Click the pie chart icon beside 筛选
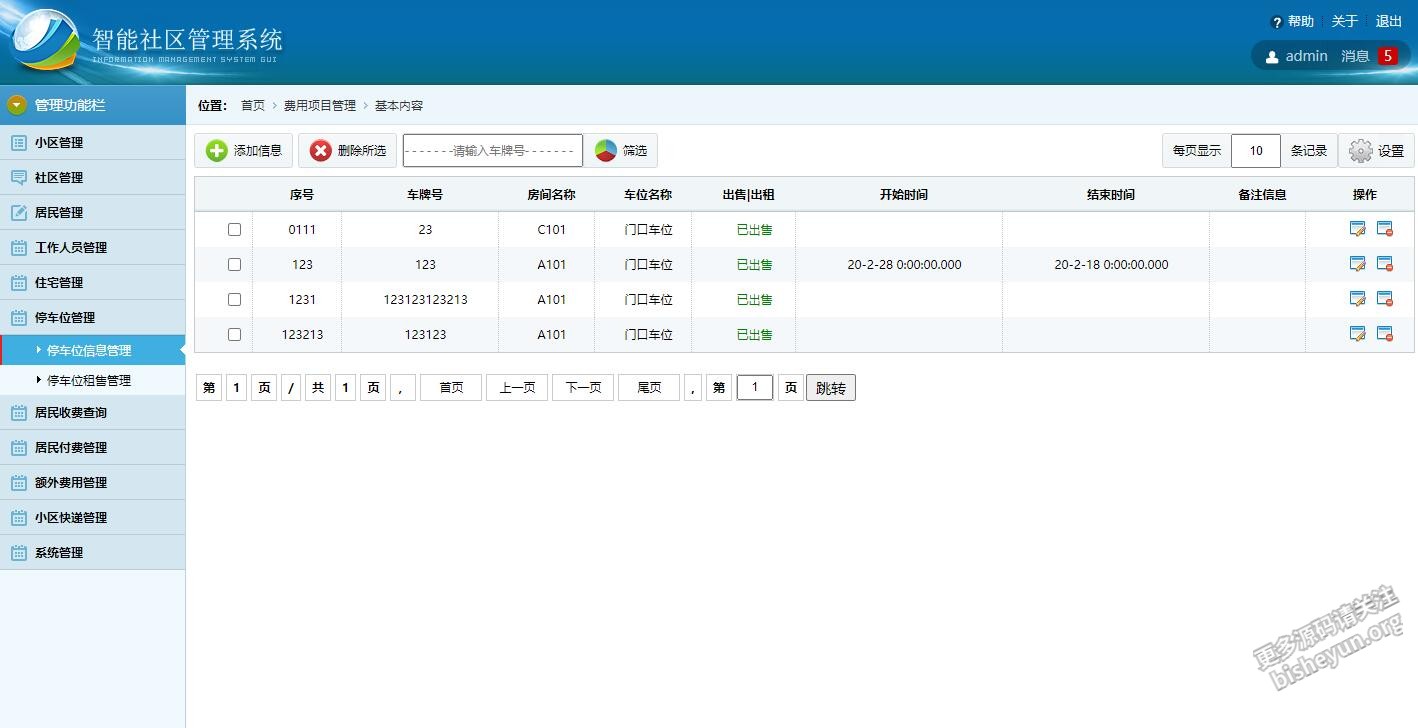The width and height of the screenshot is (1418, 728). click(x=606, y=150)
